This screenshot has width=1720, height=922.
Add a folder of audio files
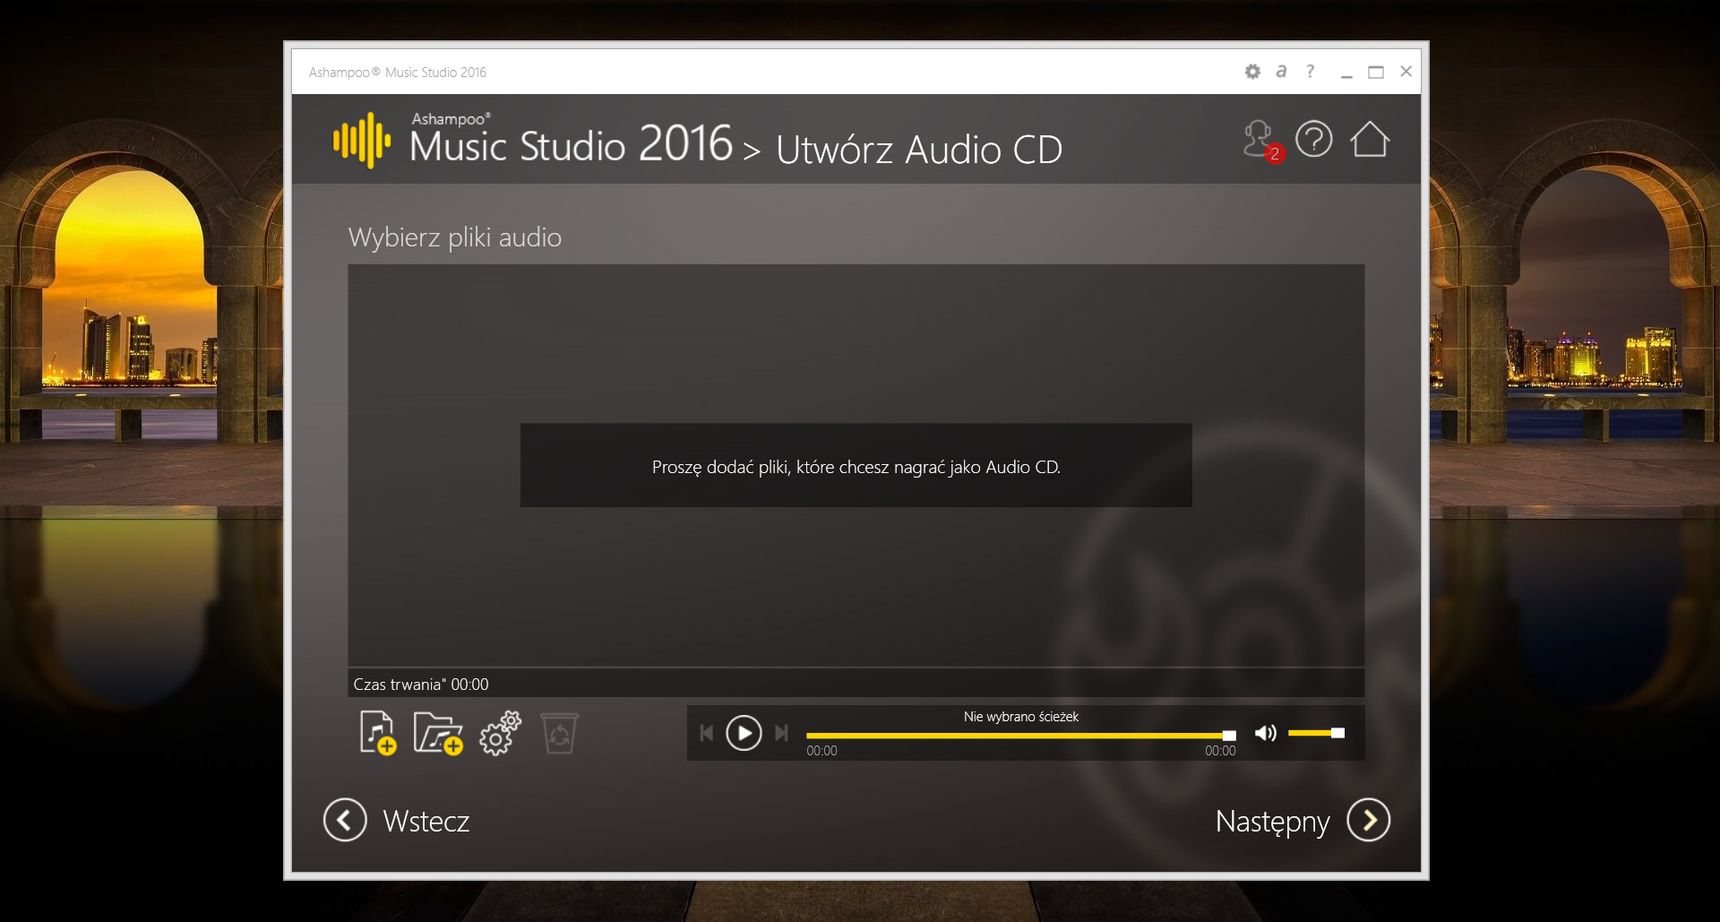tap(438, 733)
